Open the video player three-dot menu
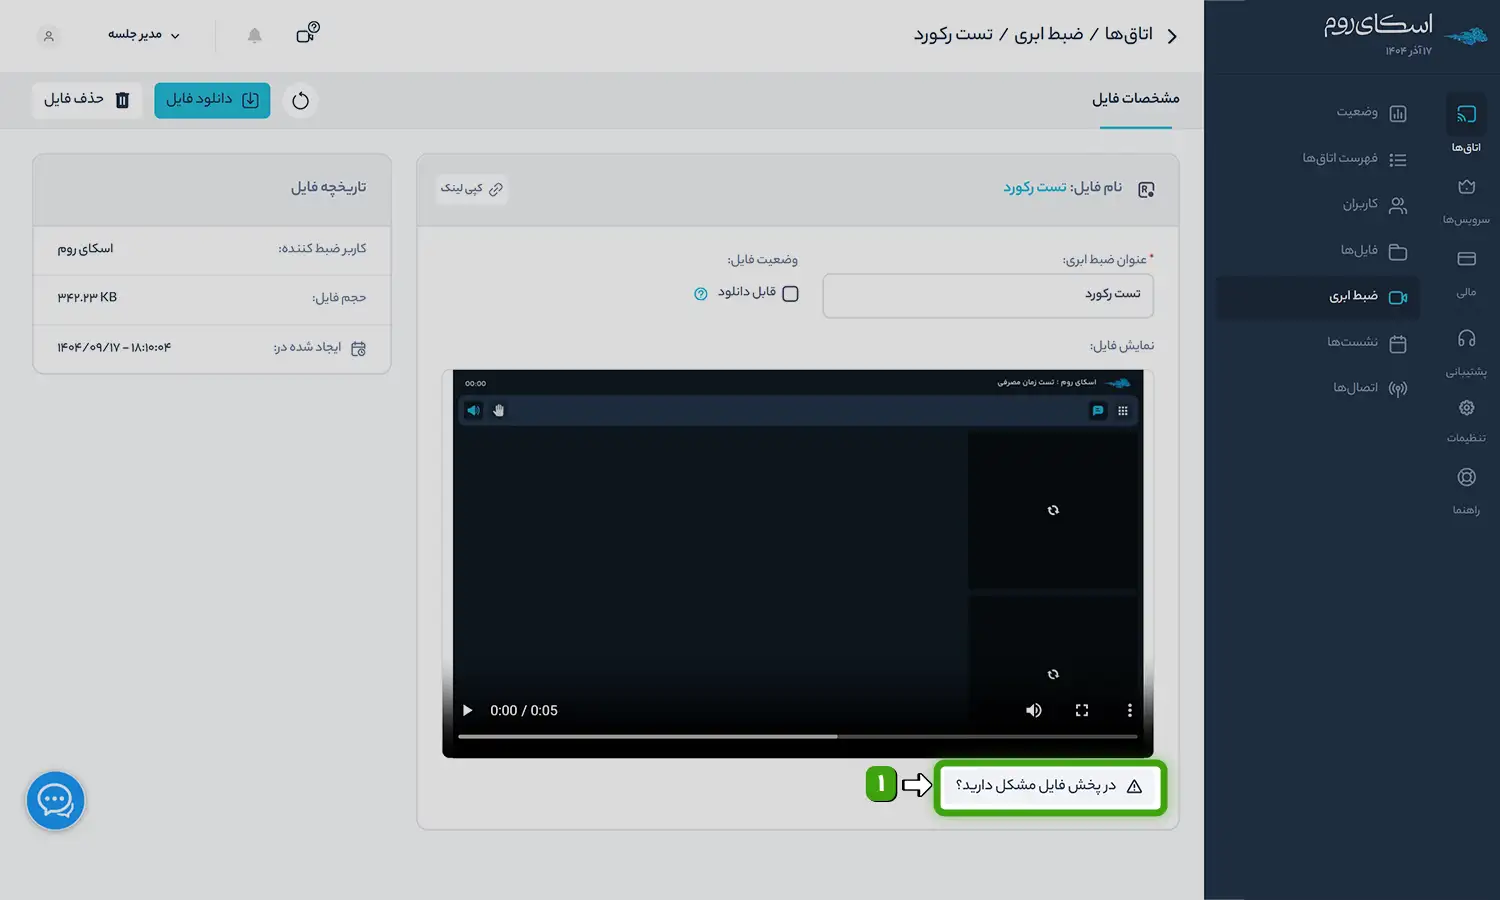Image resolution: width=1500 pixels, height=900 pixels. coord(1130,710)
